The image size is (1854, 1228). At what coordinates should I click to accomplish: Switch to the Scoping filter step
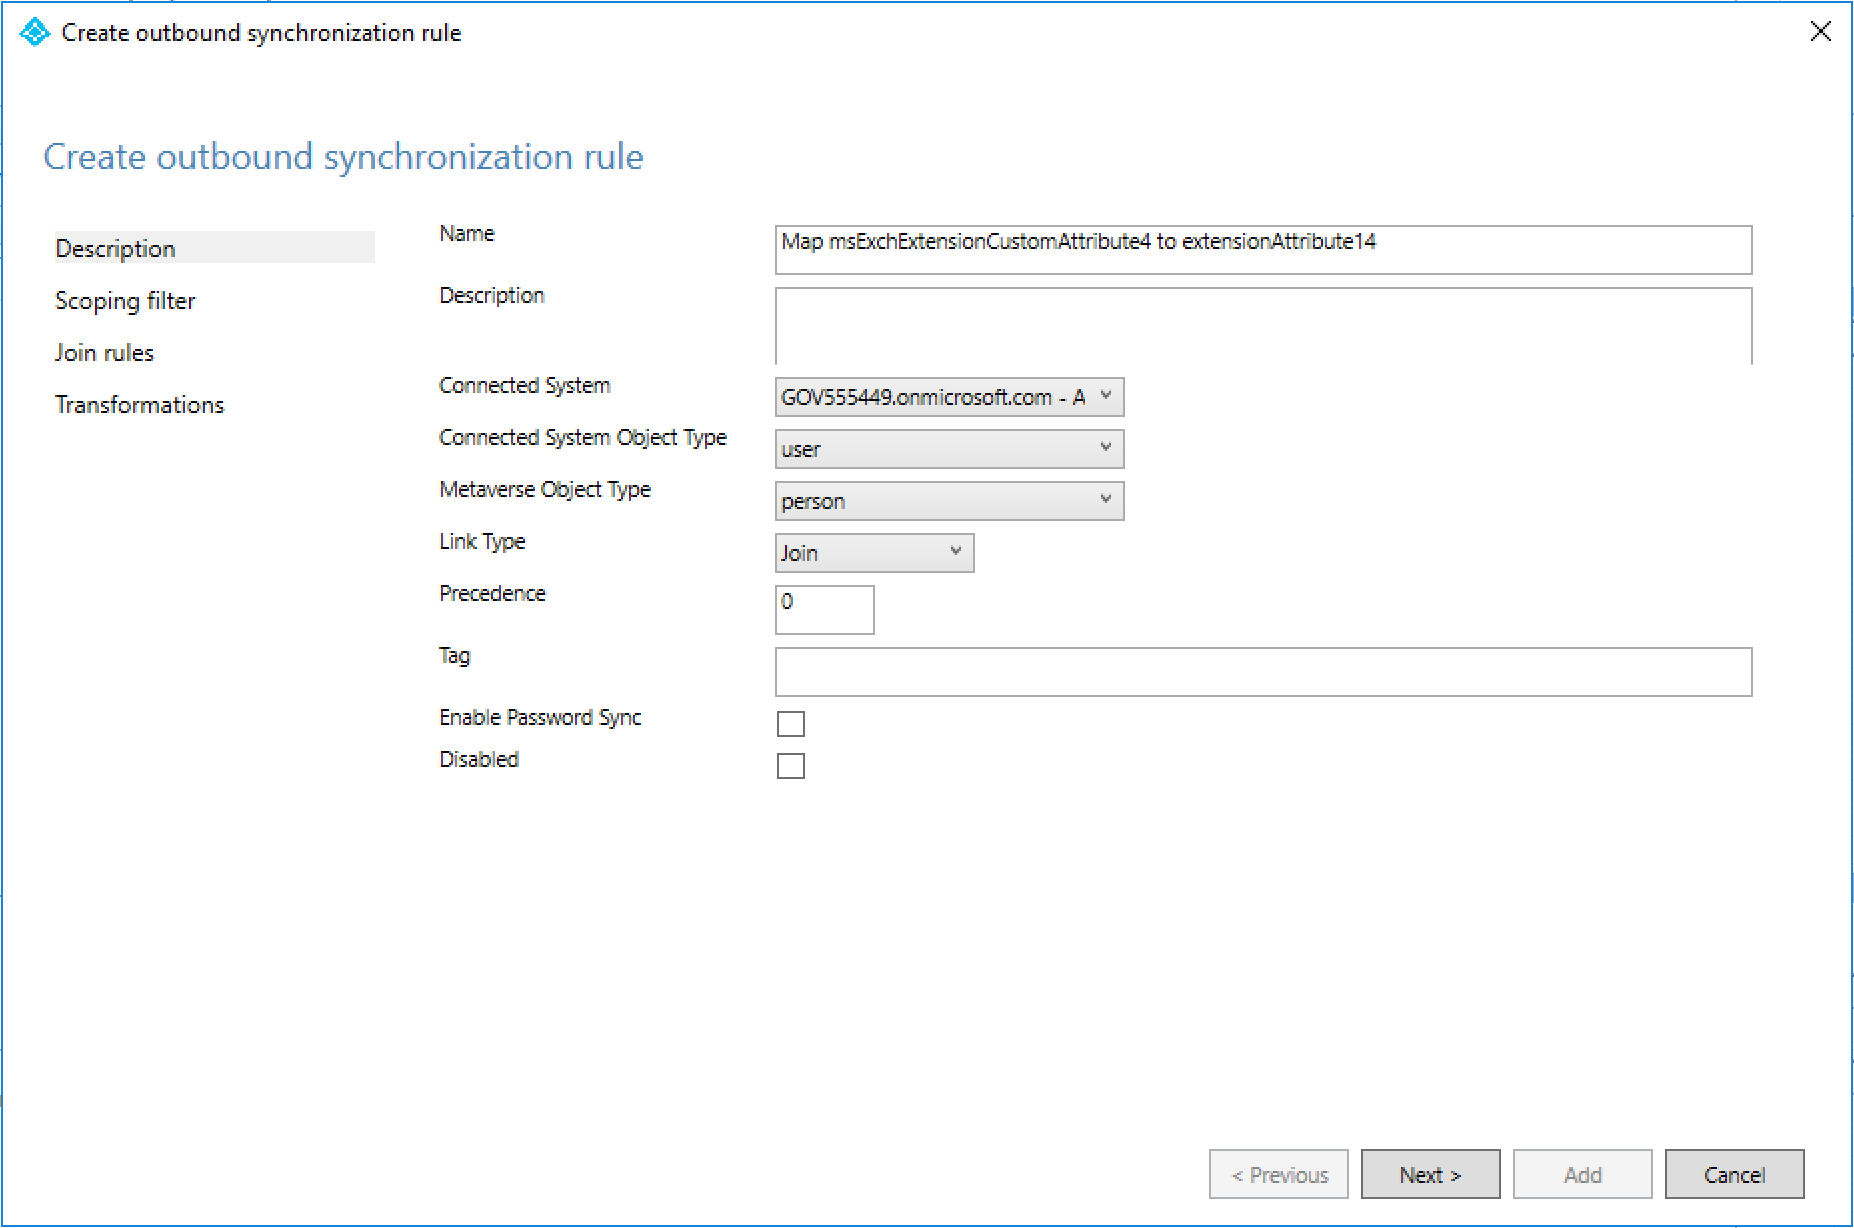(125, 300)
